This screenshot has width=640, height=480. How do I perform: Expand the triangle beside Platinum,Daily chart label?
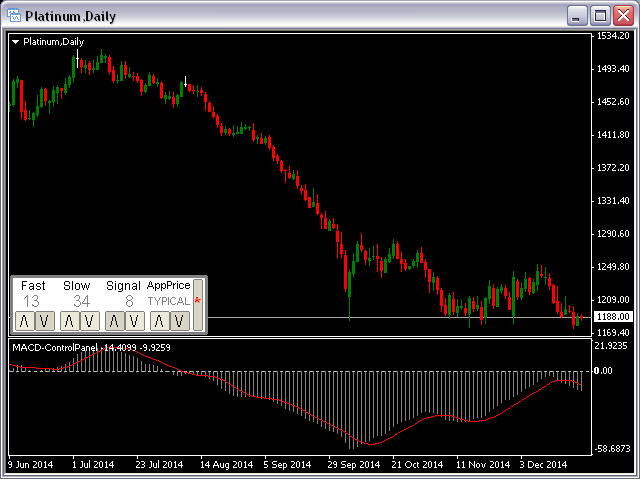click(16, 42)
